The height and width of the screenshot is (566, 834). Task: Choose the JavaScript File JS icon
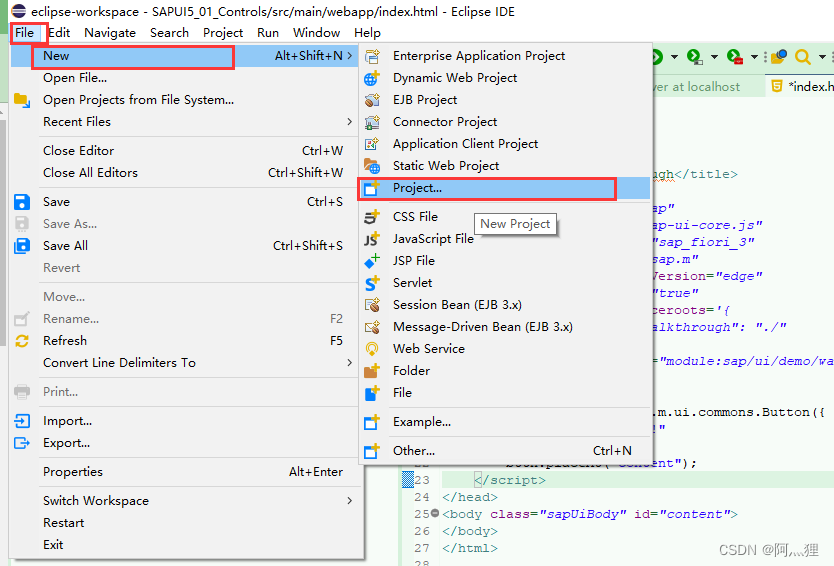tap(372, 239)
